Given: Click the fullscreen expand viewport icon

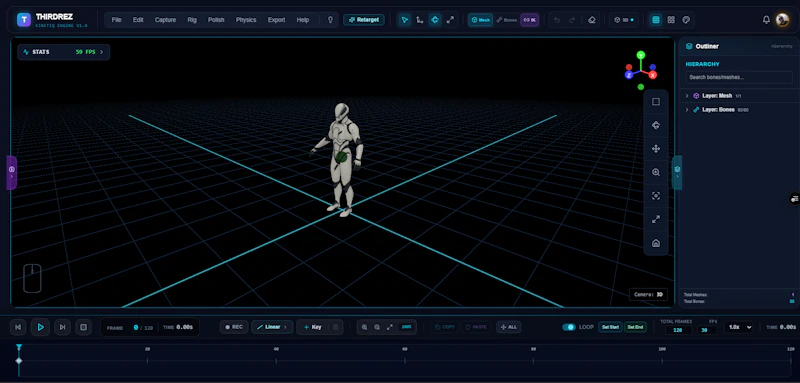Looking at the screenshot, I should (656, 219).
